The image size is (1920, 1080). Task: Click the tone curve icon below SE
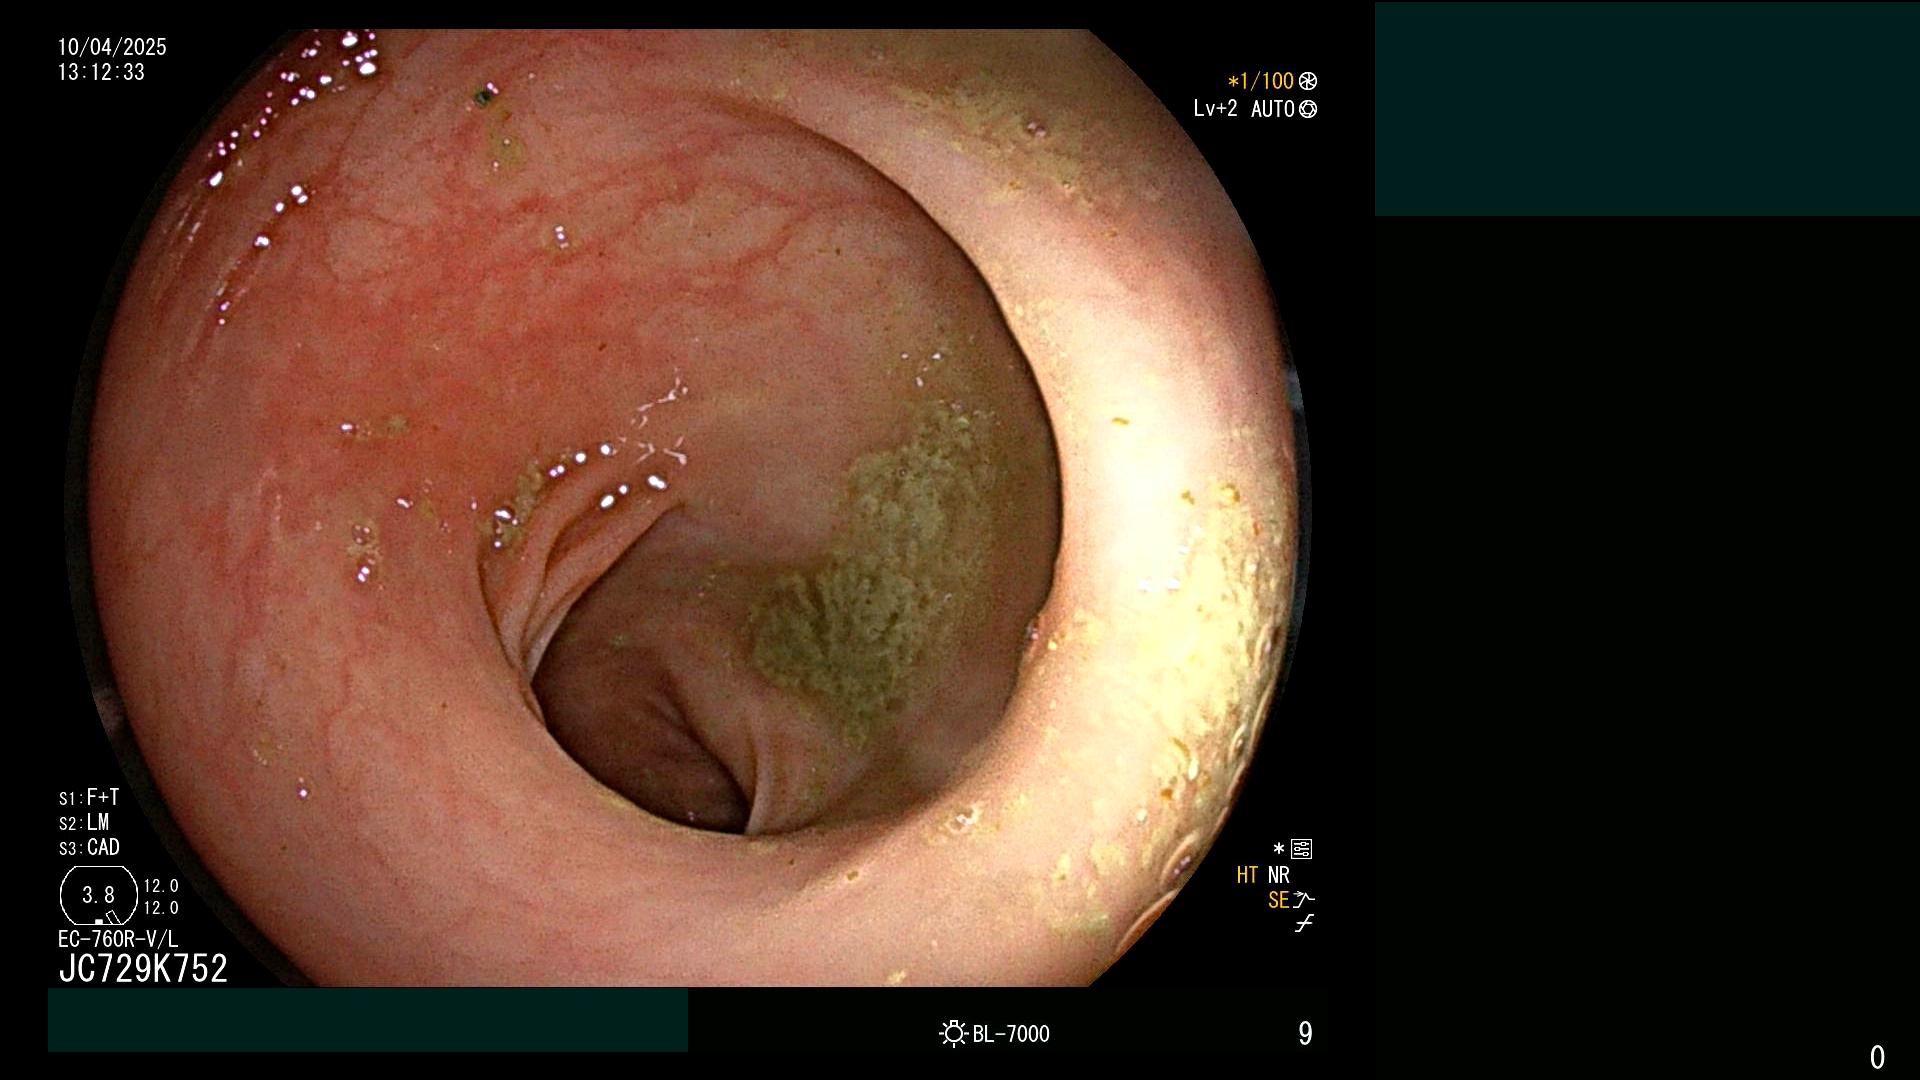(1304, 924)
